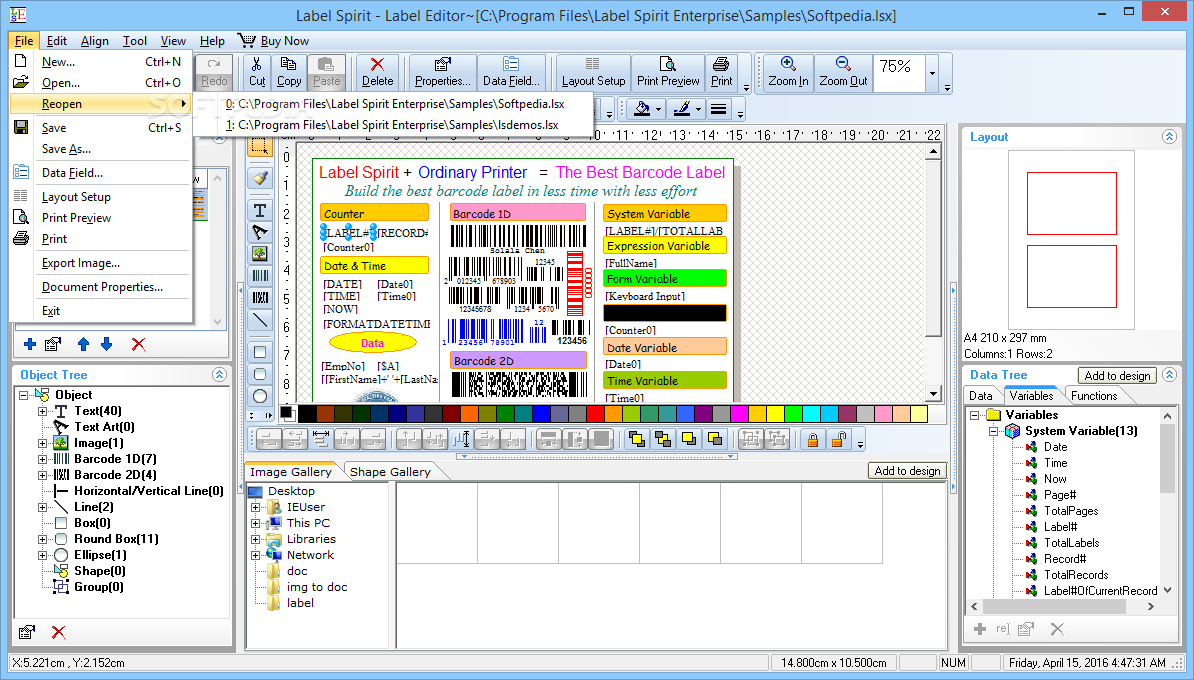1194x680 pixels.
Task: Collapse the Object Tree panel chevron
Action: coord(219,375)
